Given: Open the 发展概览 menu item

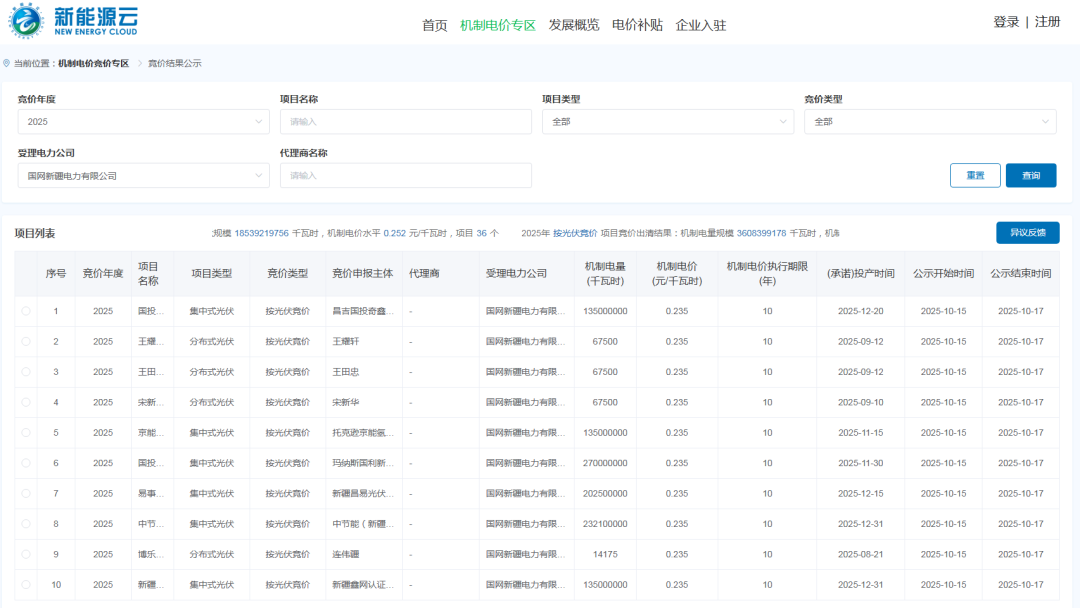Looking at the screenshot, I should coord(573,25).
